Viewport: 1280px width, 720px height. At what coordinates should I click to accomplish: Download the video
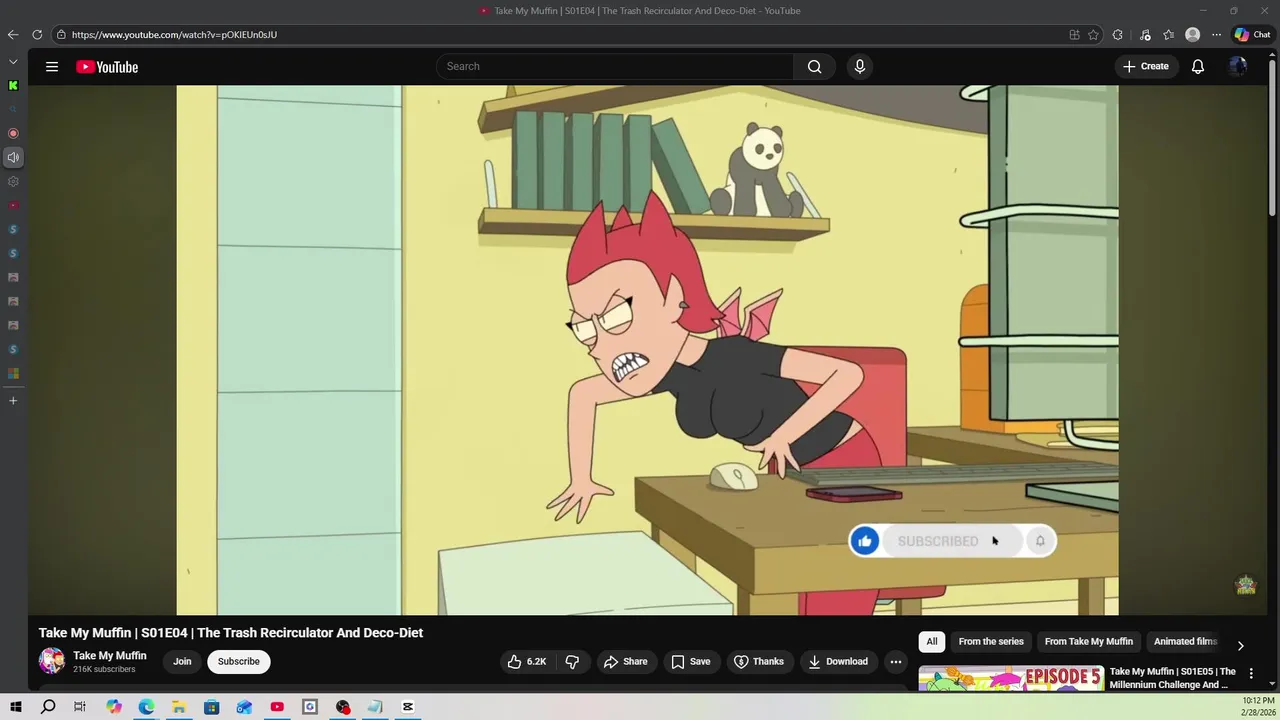tap(838, 661)
